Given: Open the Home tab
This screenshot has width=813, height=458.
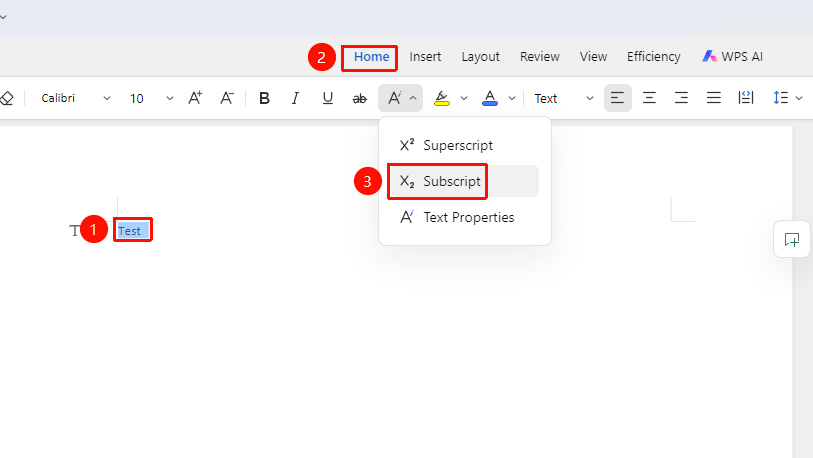Looking at the screenshot, I should pos(371,57).
